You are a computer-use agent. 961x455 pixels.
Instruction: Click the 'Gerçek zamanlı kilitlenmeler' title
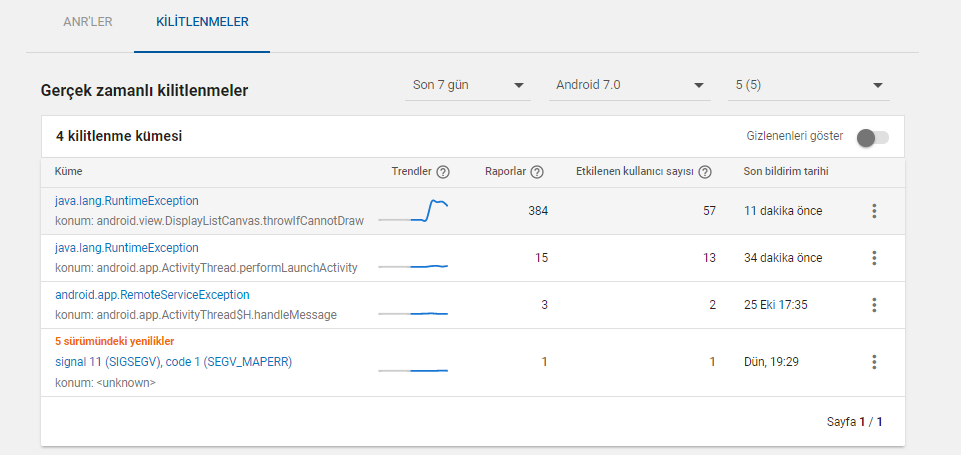point(145,91)
